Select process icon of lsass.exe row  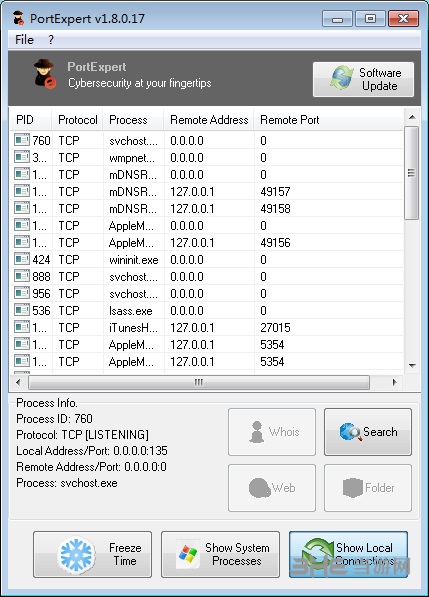[22, 310]
